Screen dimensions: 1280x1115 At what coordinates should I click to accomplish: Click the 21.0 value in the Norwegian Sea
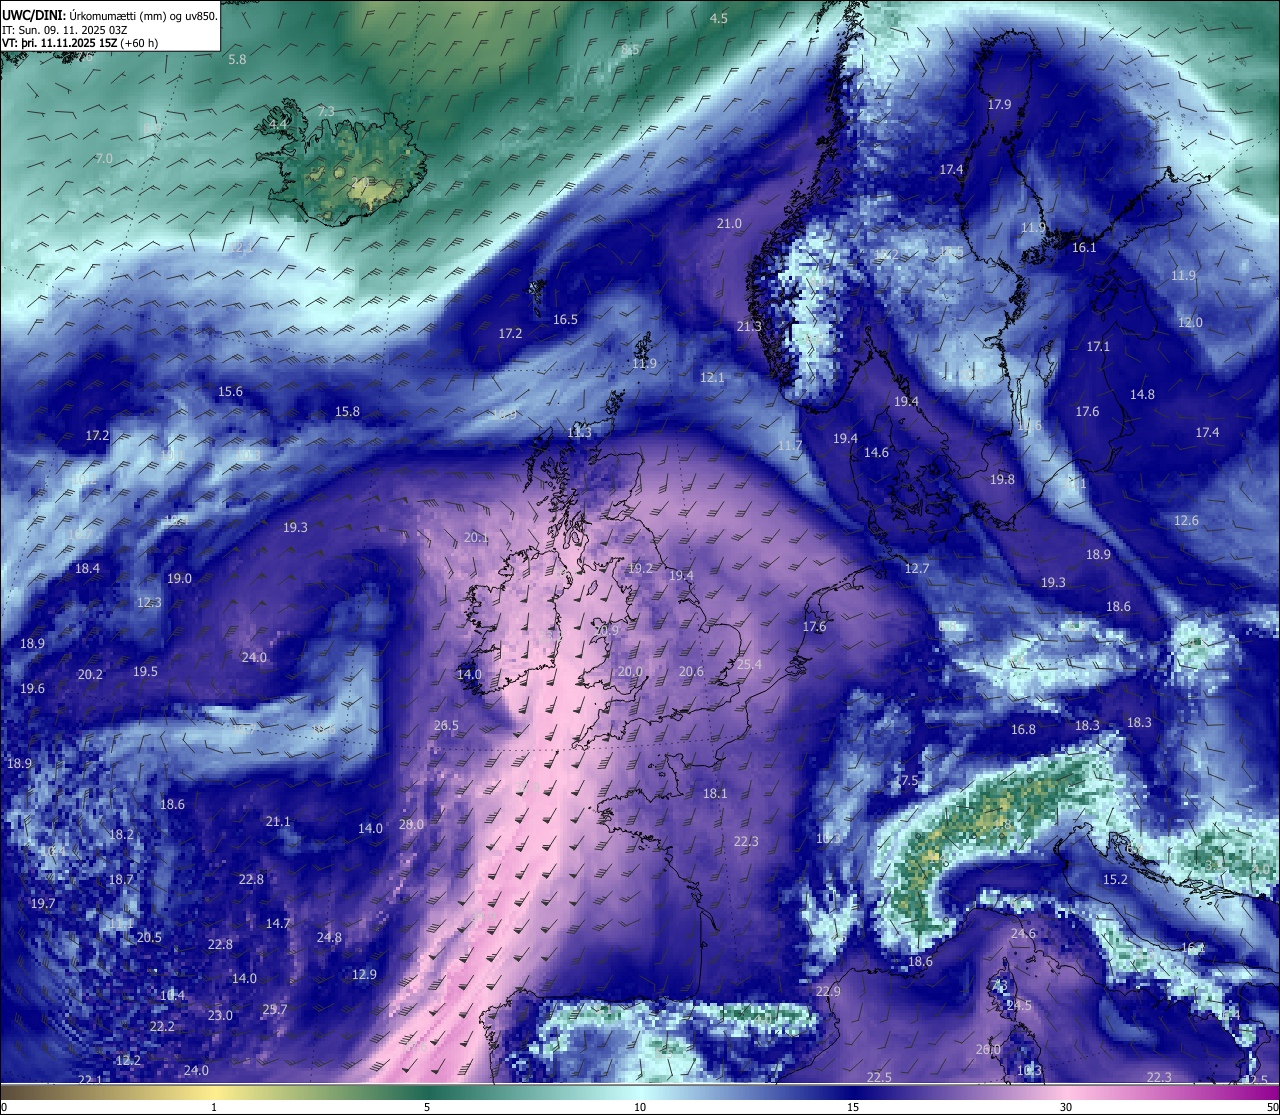pyautogui.click(x=729, y=224)
